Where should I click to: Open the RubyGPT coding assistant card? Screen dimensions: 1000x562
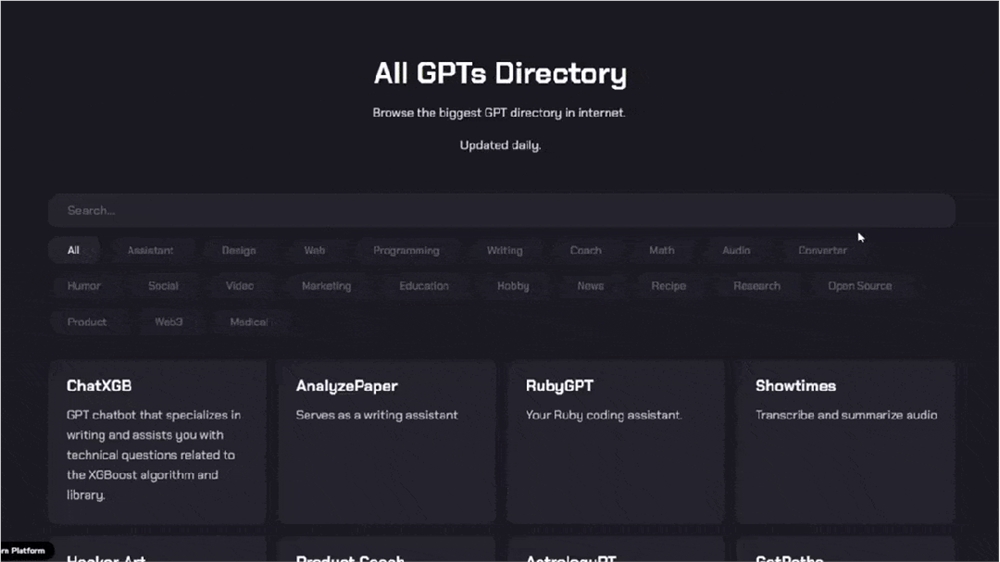tap(615, 442)
